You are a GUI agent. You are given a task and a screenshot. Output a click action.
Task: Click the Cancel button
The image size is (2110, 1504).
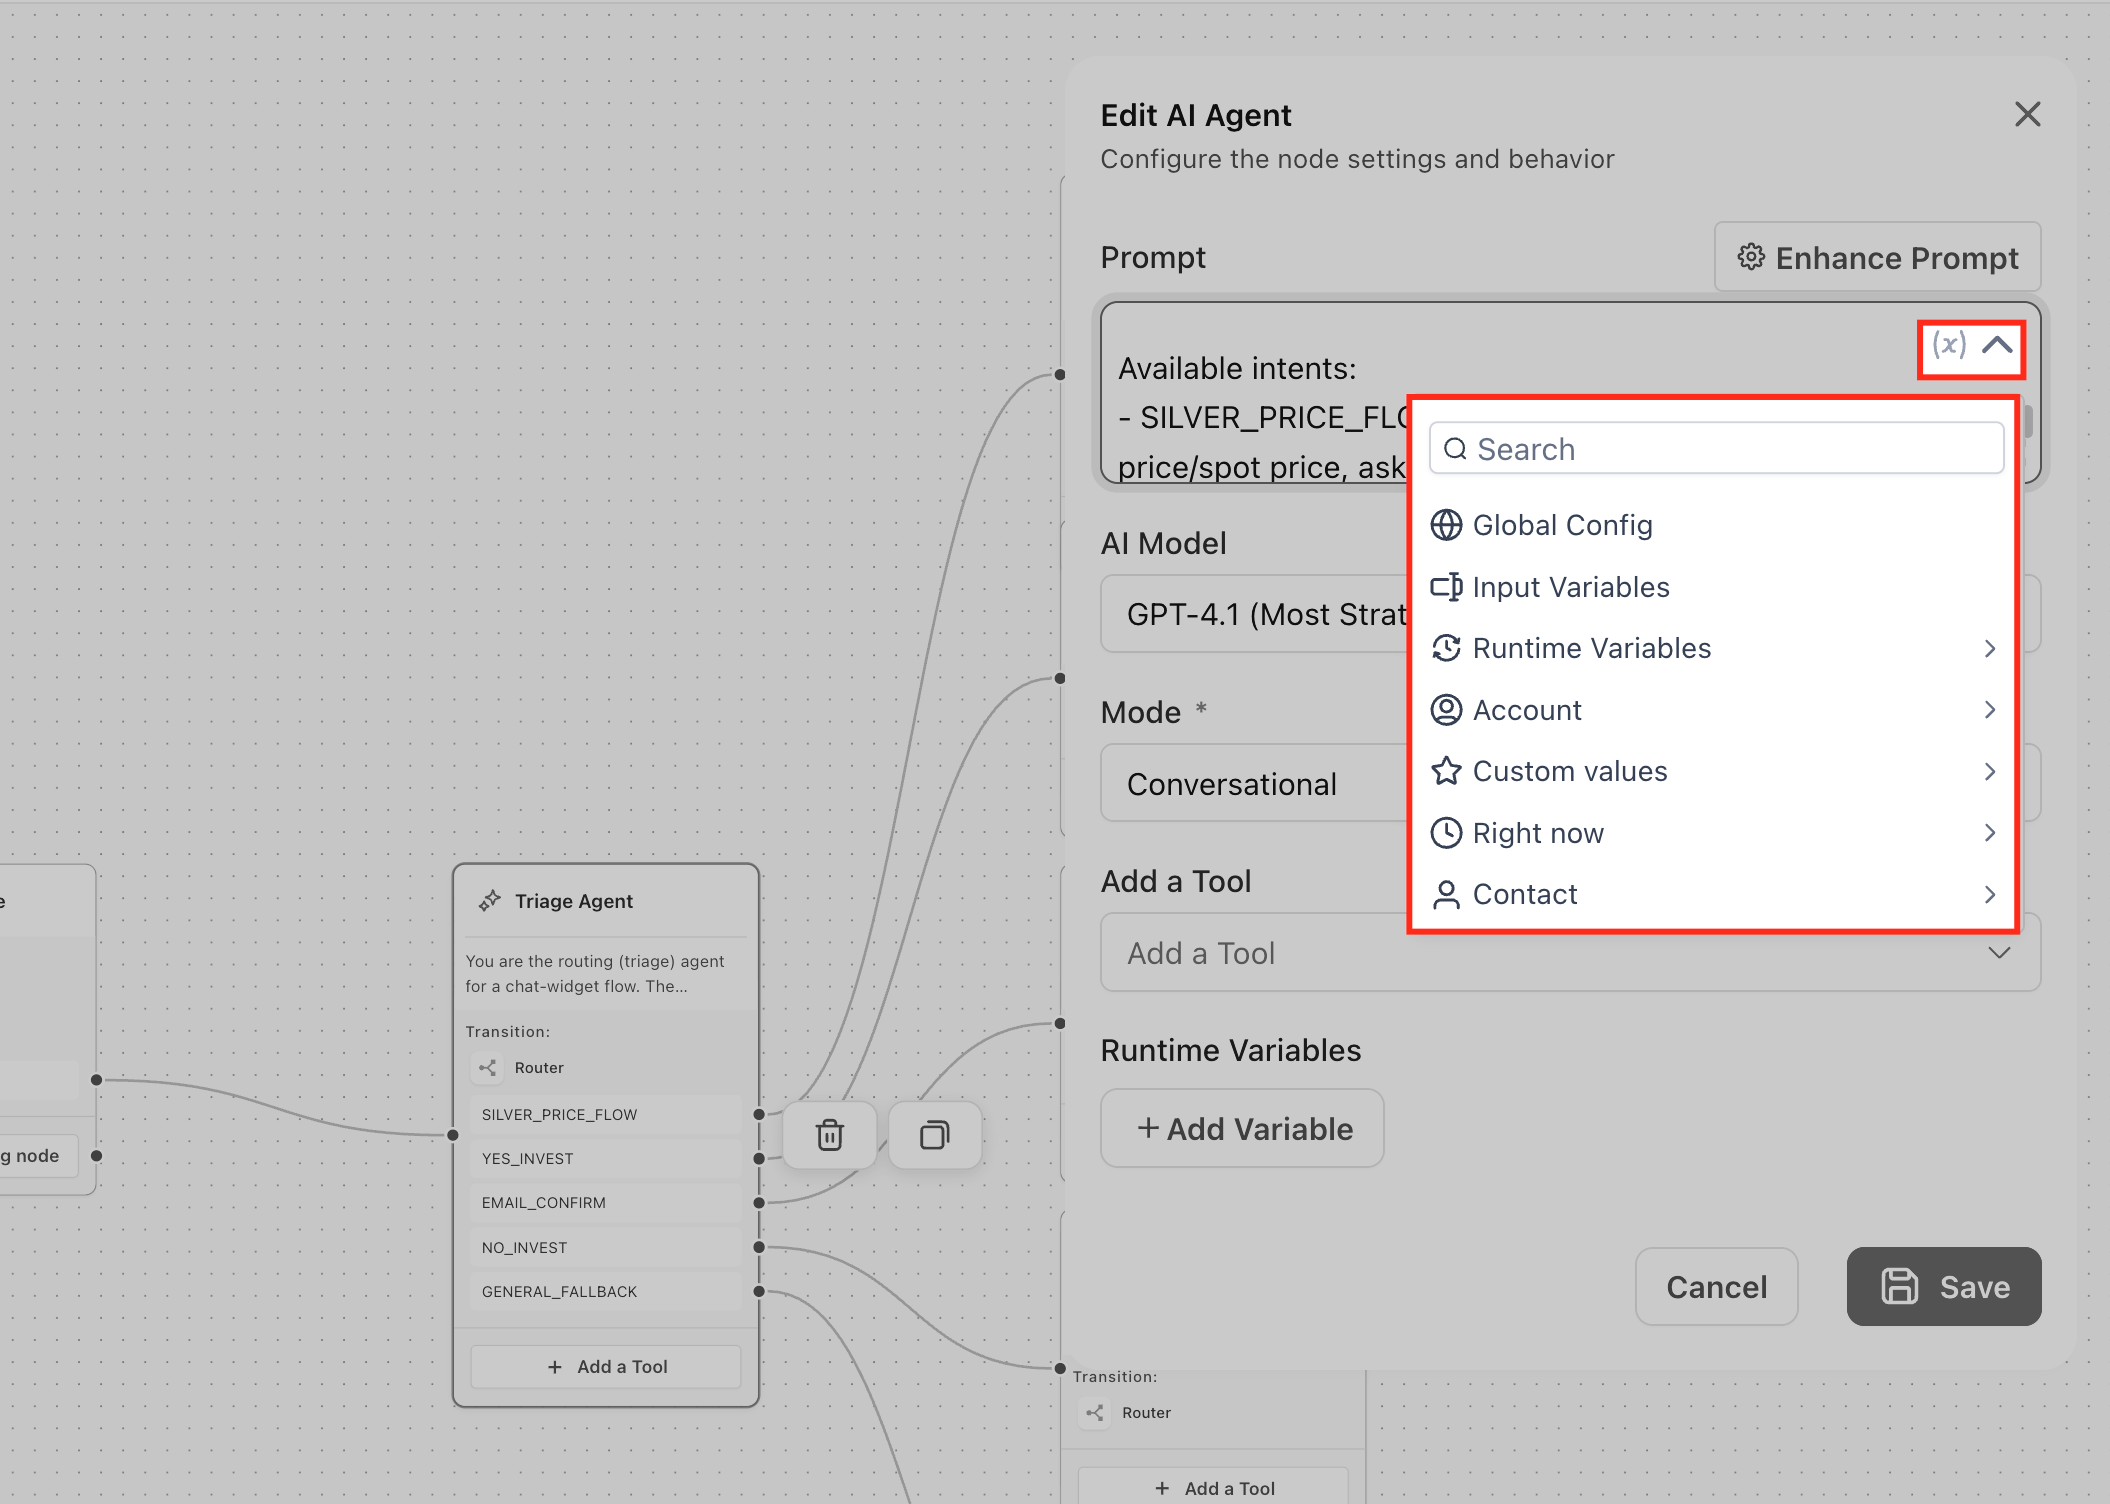pyautogui.click(x=1716, y=1286)
